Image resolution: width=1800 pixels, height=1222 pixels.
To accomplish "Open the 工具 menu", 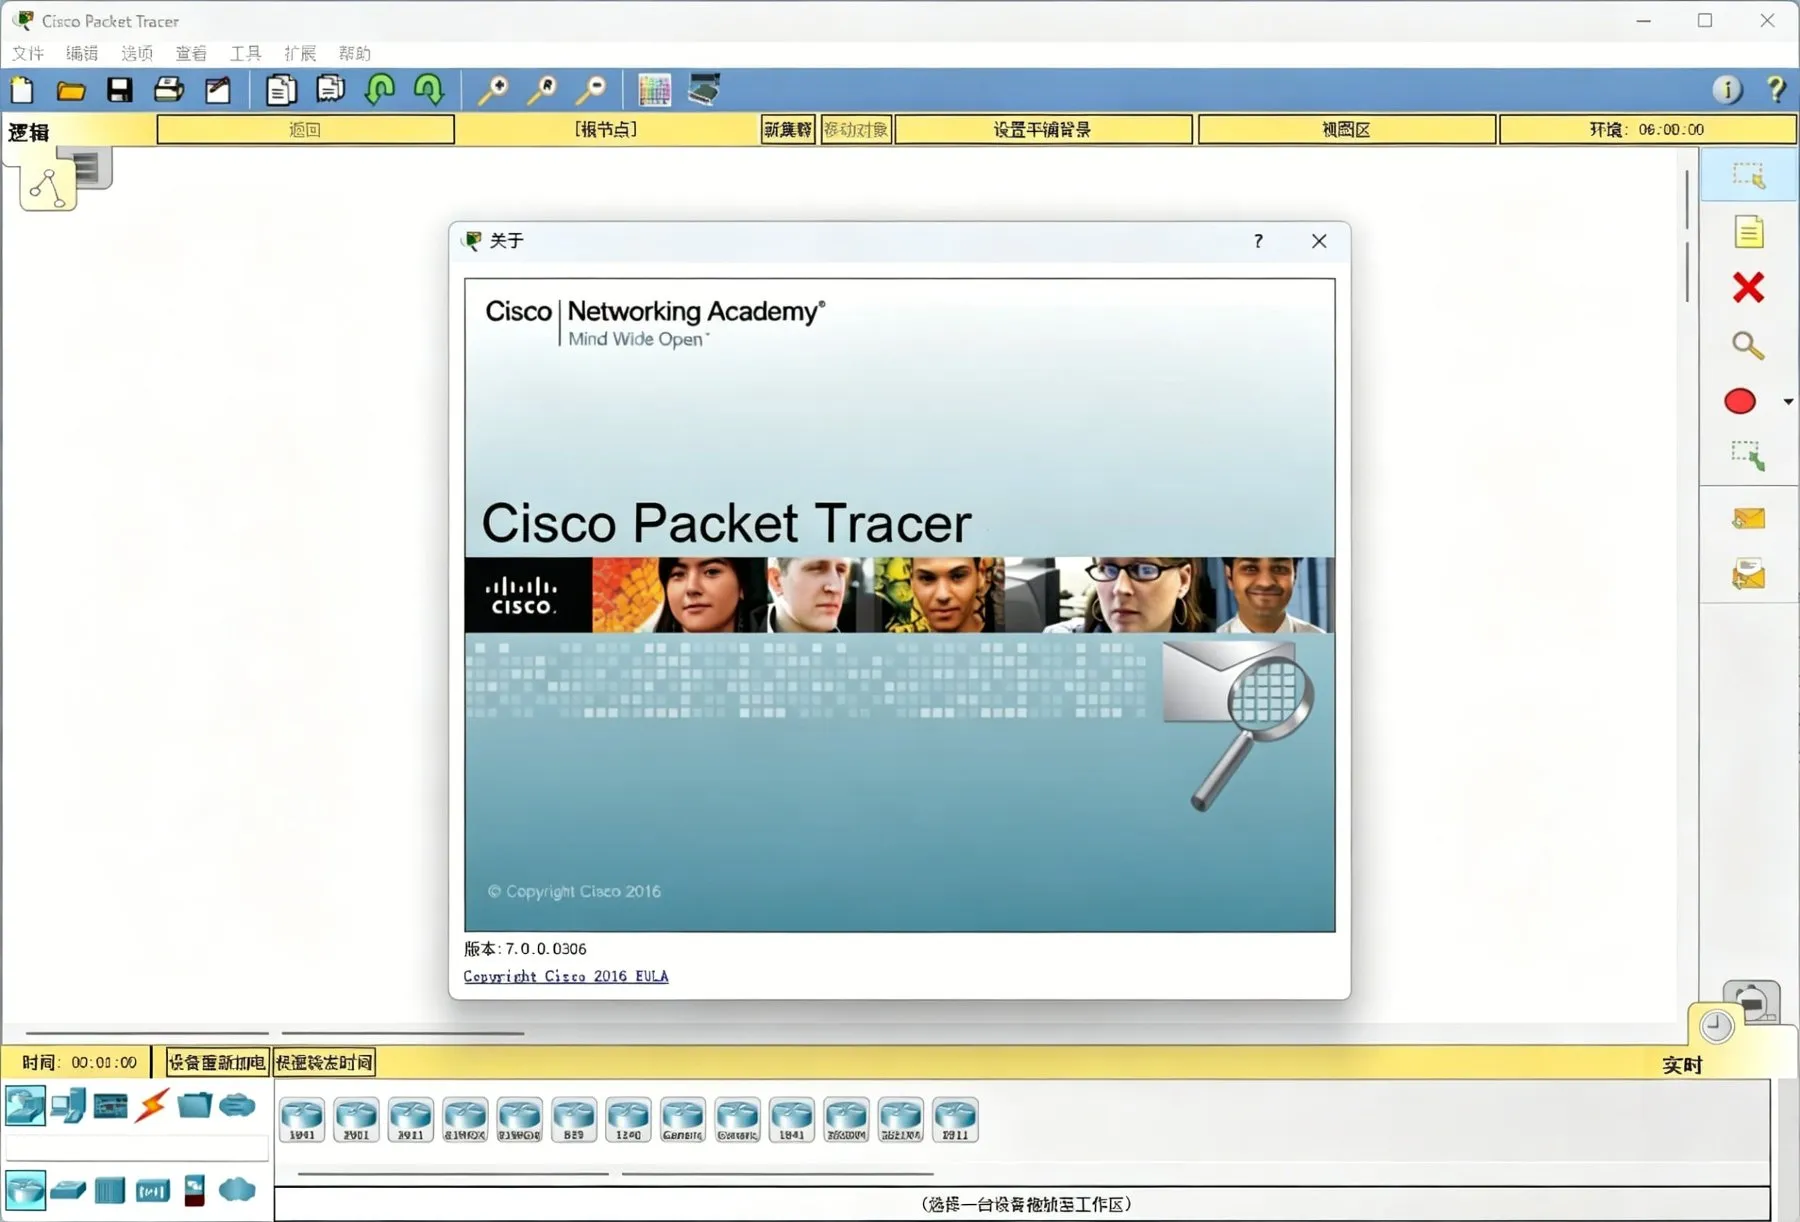I will coord(245,53).
